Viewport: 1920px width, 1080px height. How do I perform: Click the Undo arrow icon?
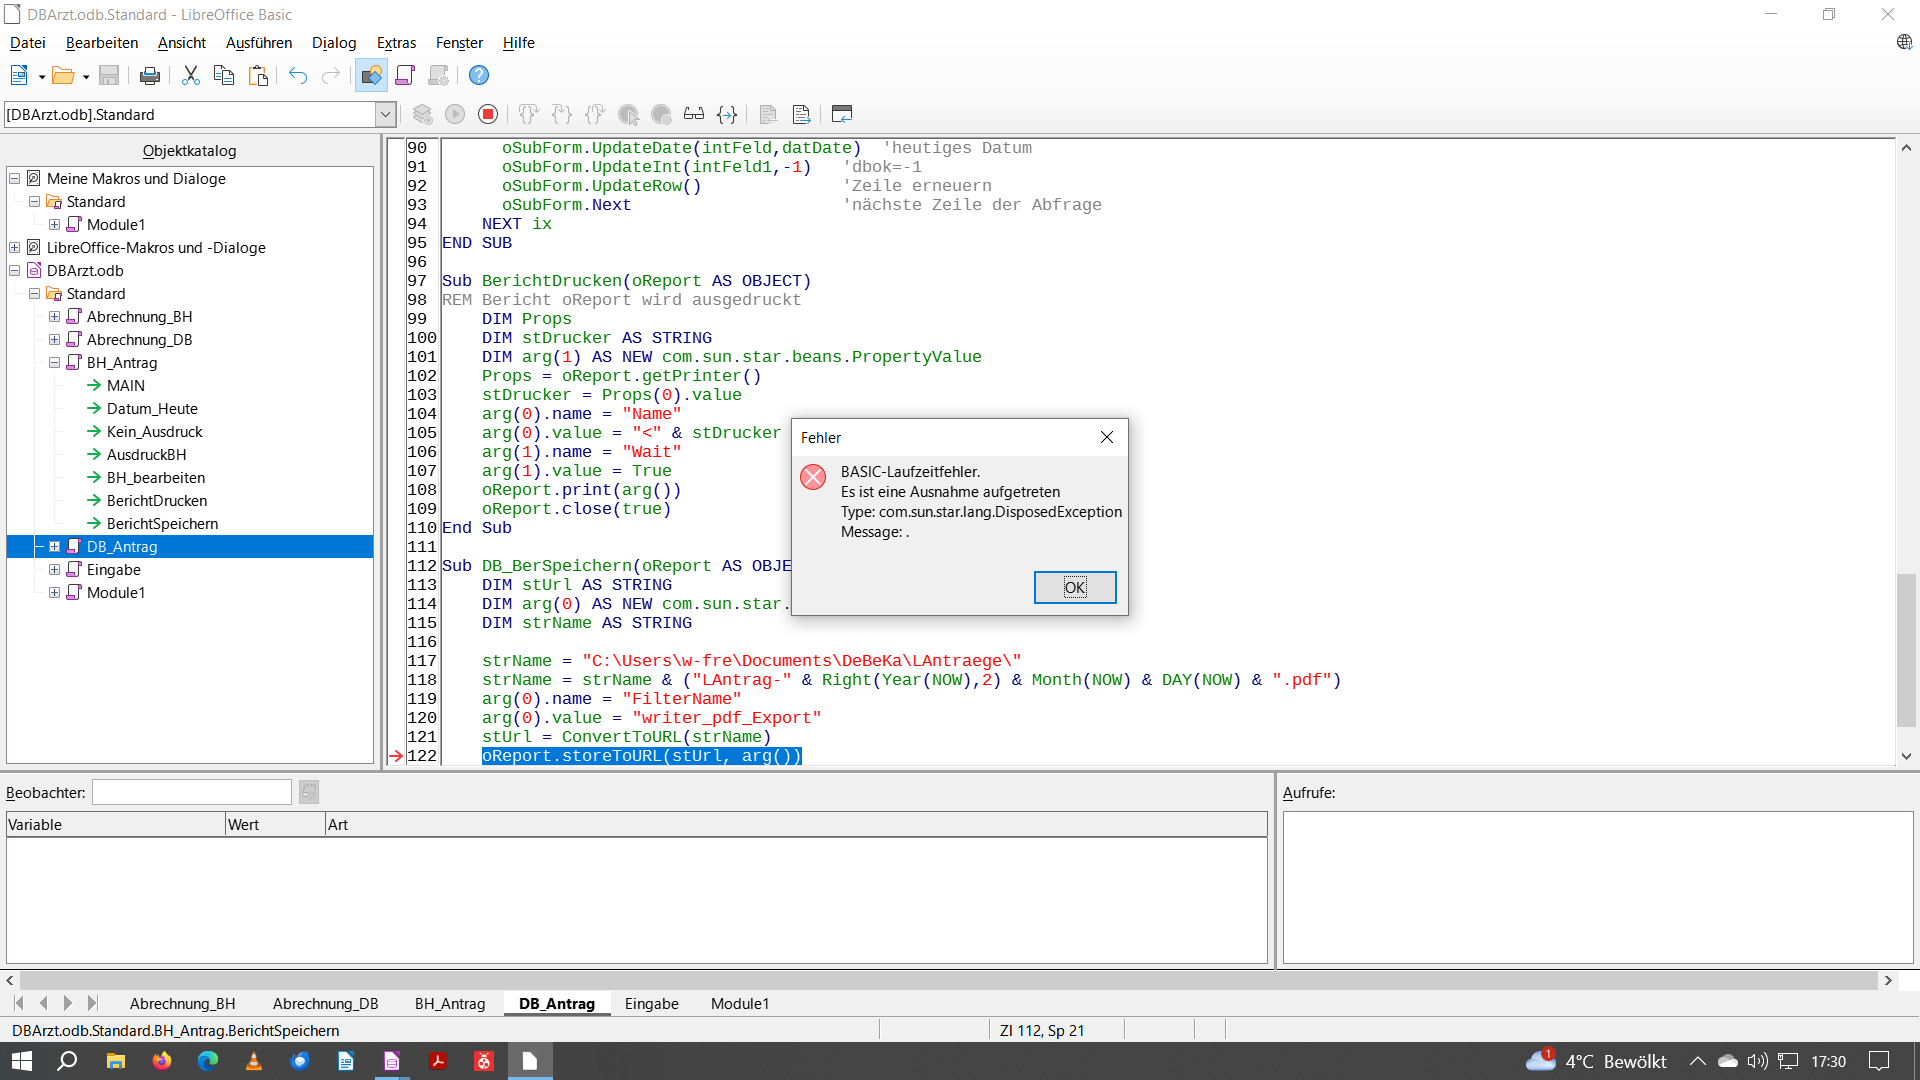tap(298, 75)
